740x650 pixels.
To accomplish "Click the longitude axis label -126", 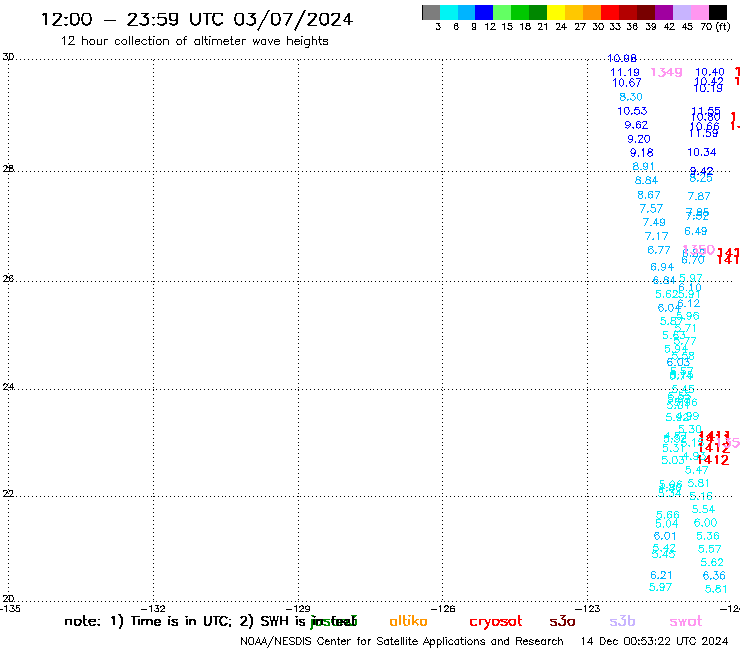I will [x=443, y=608].
